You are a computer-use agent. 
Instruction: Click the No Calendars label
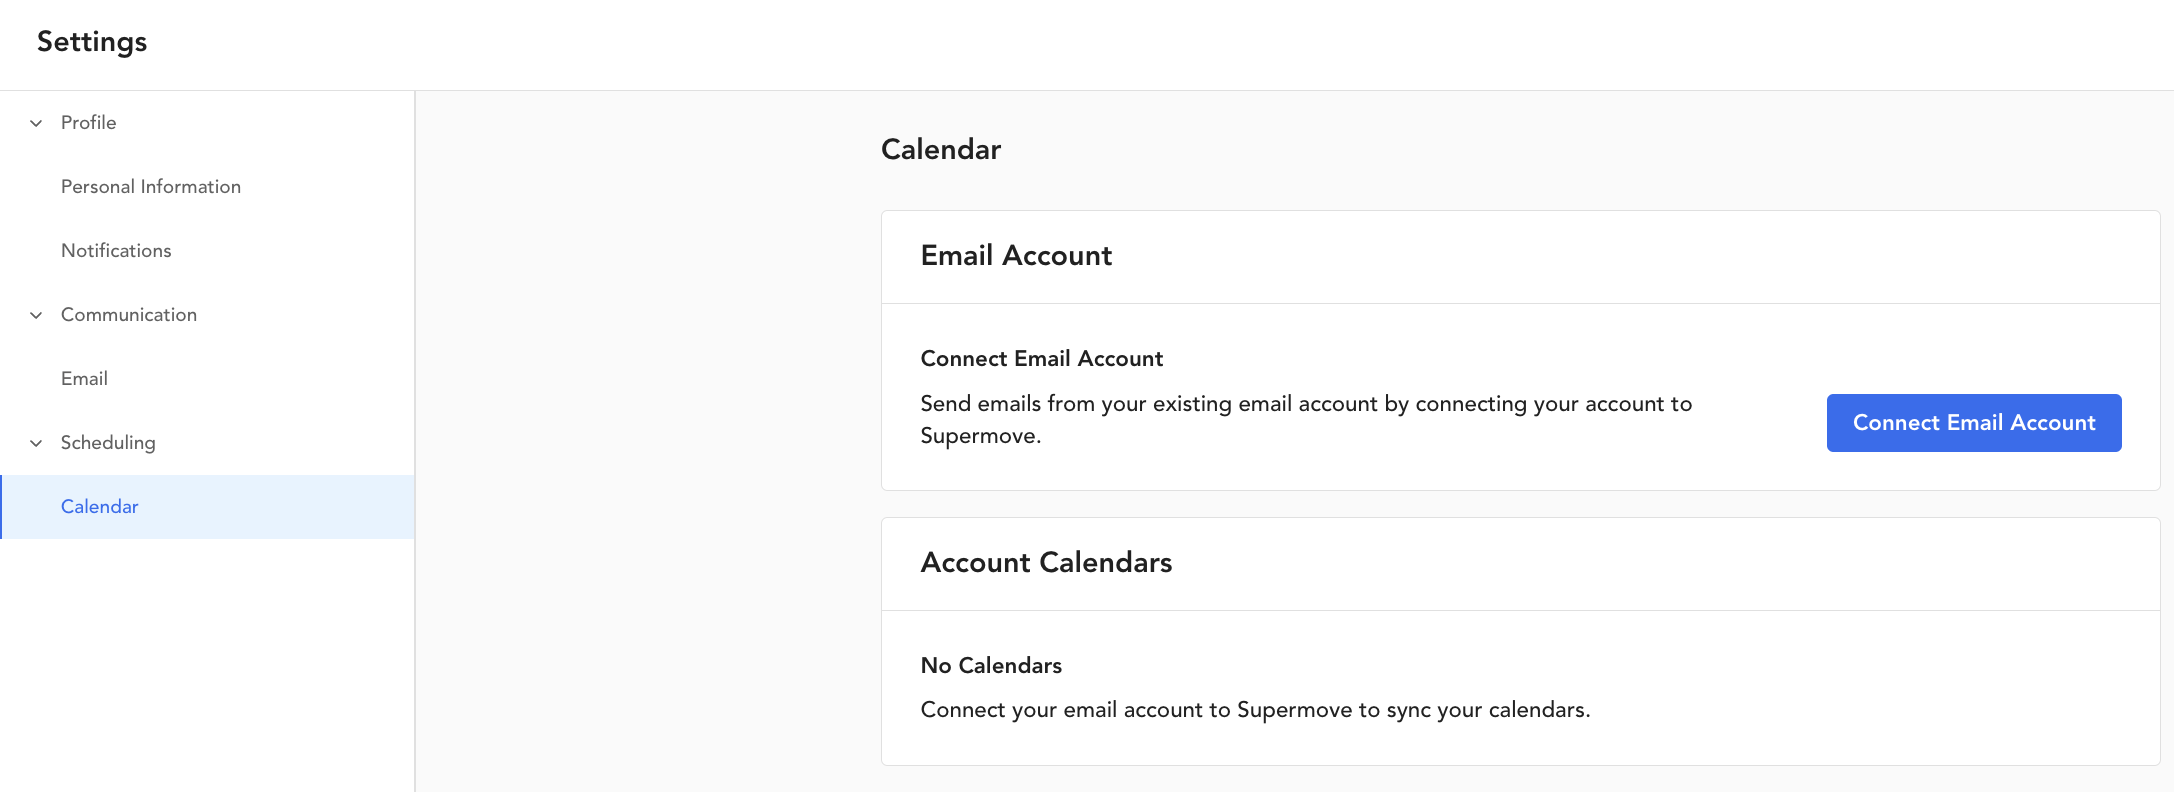pyautogui.click(x=991, y=666)
